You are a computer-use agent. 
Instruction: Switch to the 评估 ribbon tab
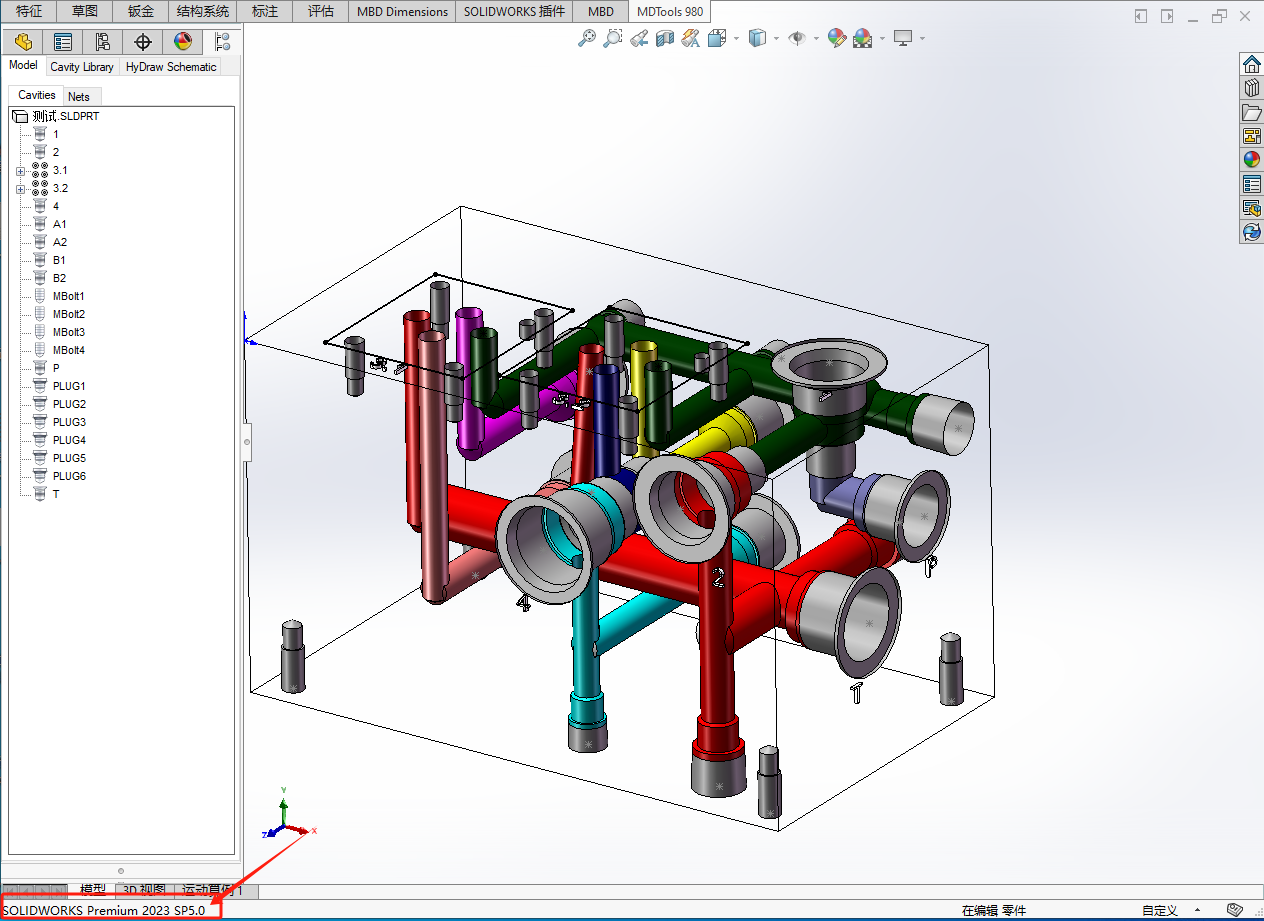pos(321,12)
